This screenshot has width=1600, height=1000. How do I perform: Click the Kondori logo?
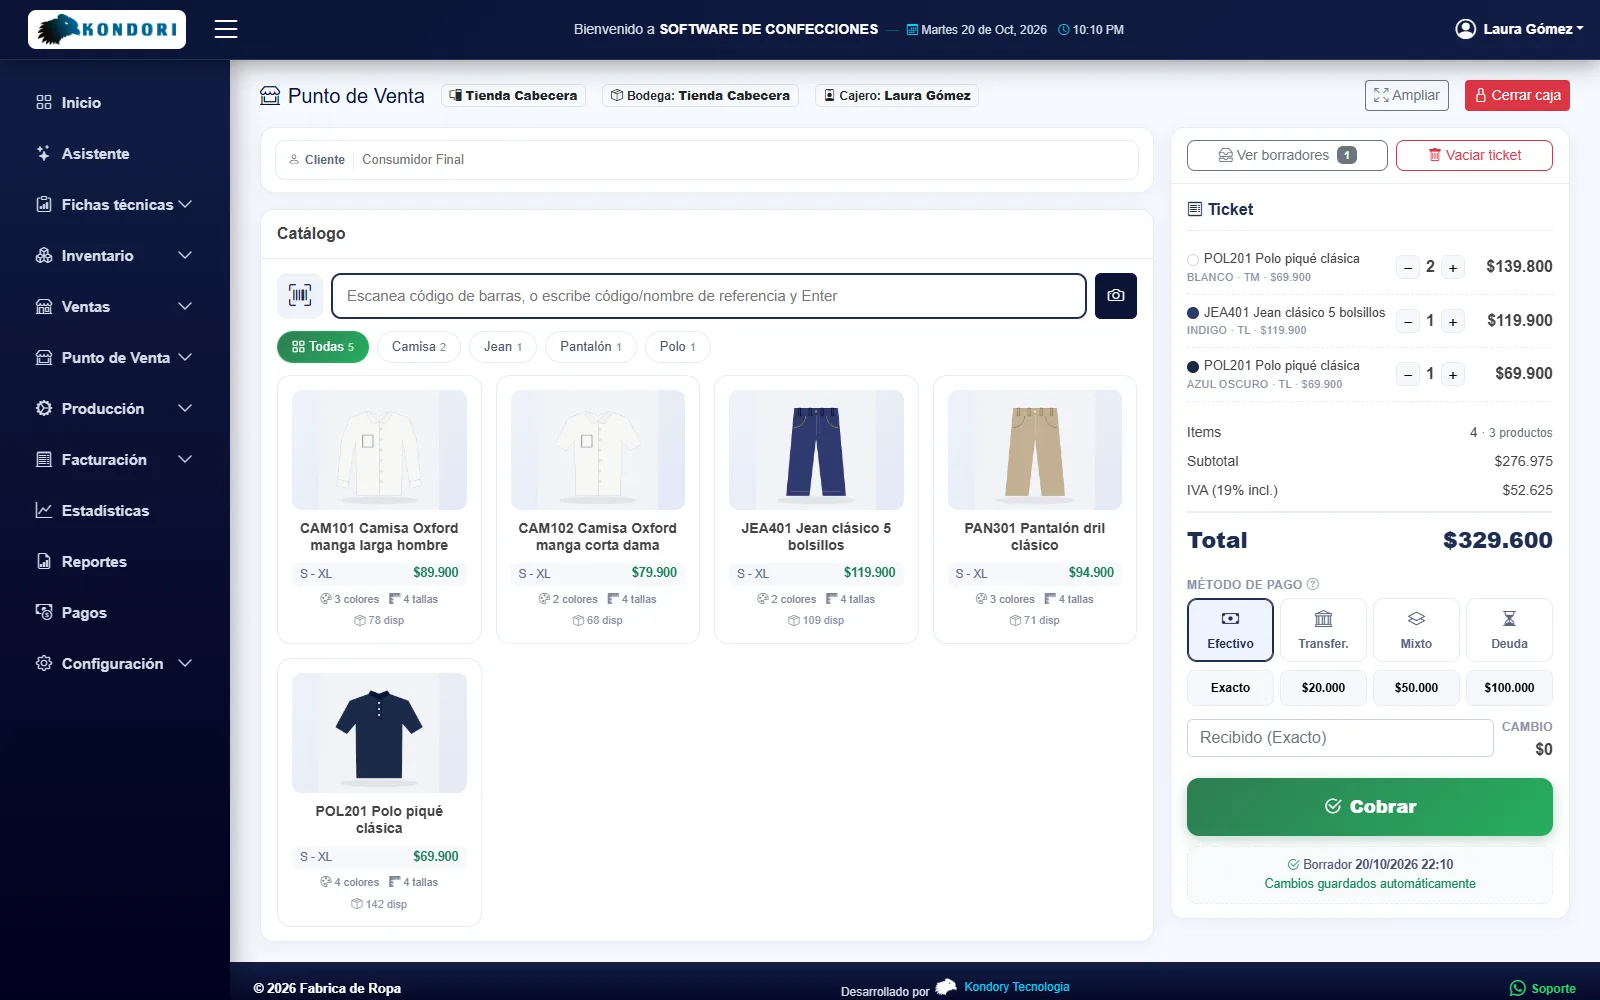107,30
